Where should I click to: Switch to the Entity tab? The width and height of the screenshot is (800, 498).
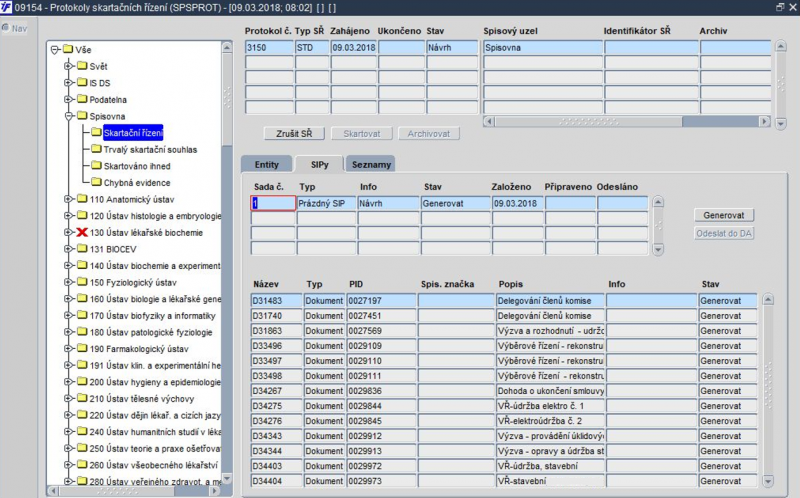coord(266,164)
